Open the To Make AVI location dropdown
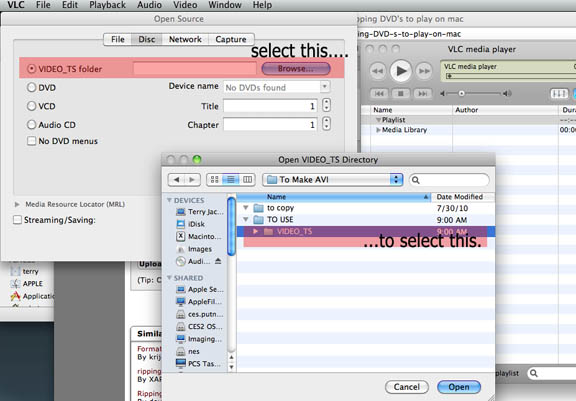576x401 pixels. [x=332, y=180]
